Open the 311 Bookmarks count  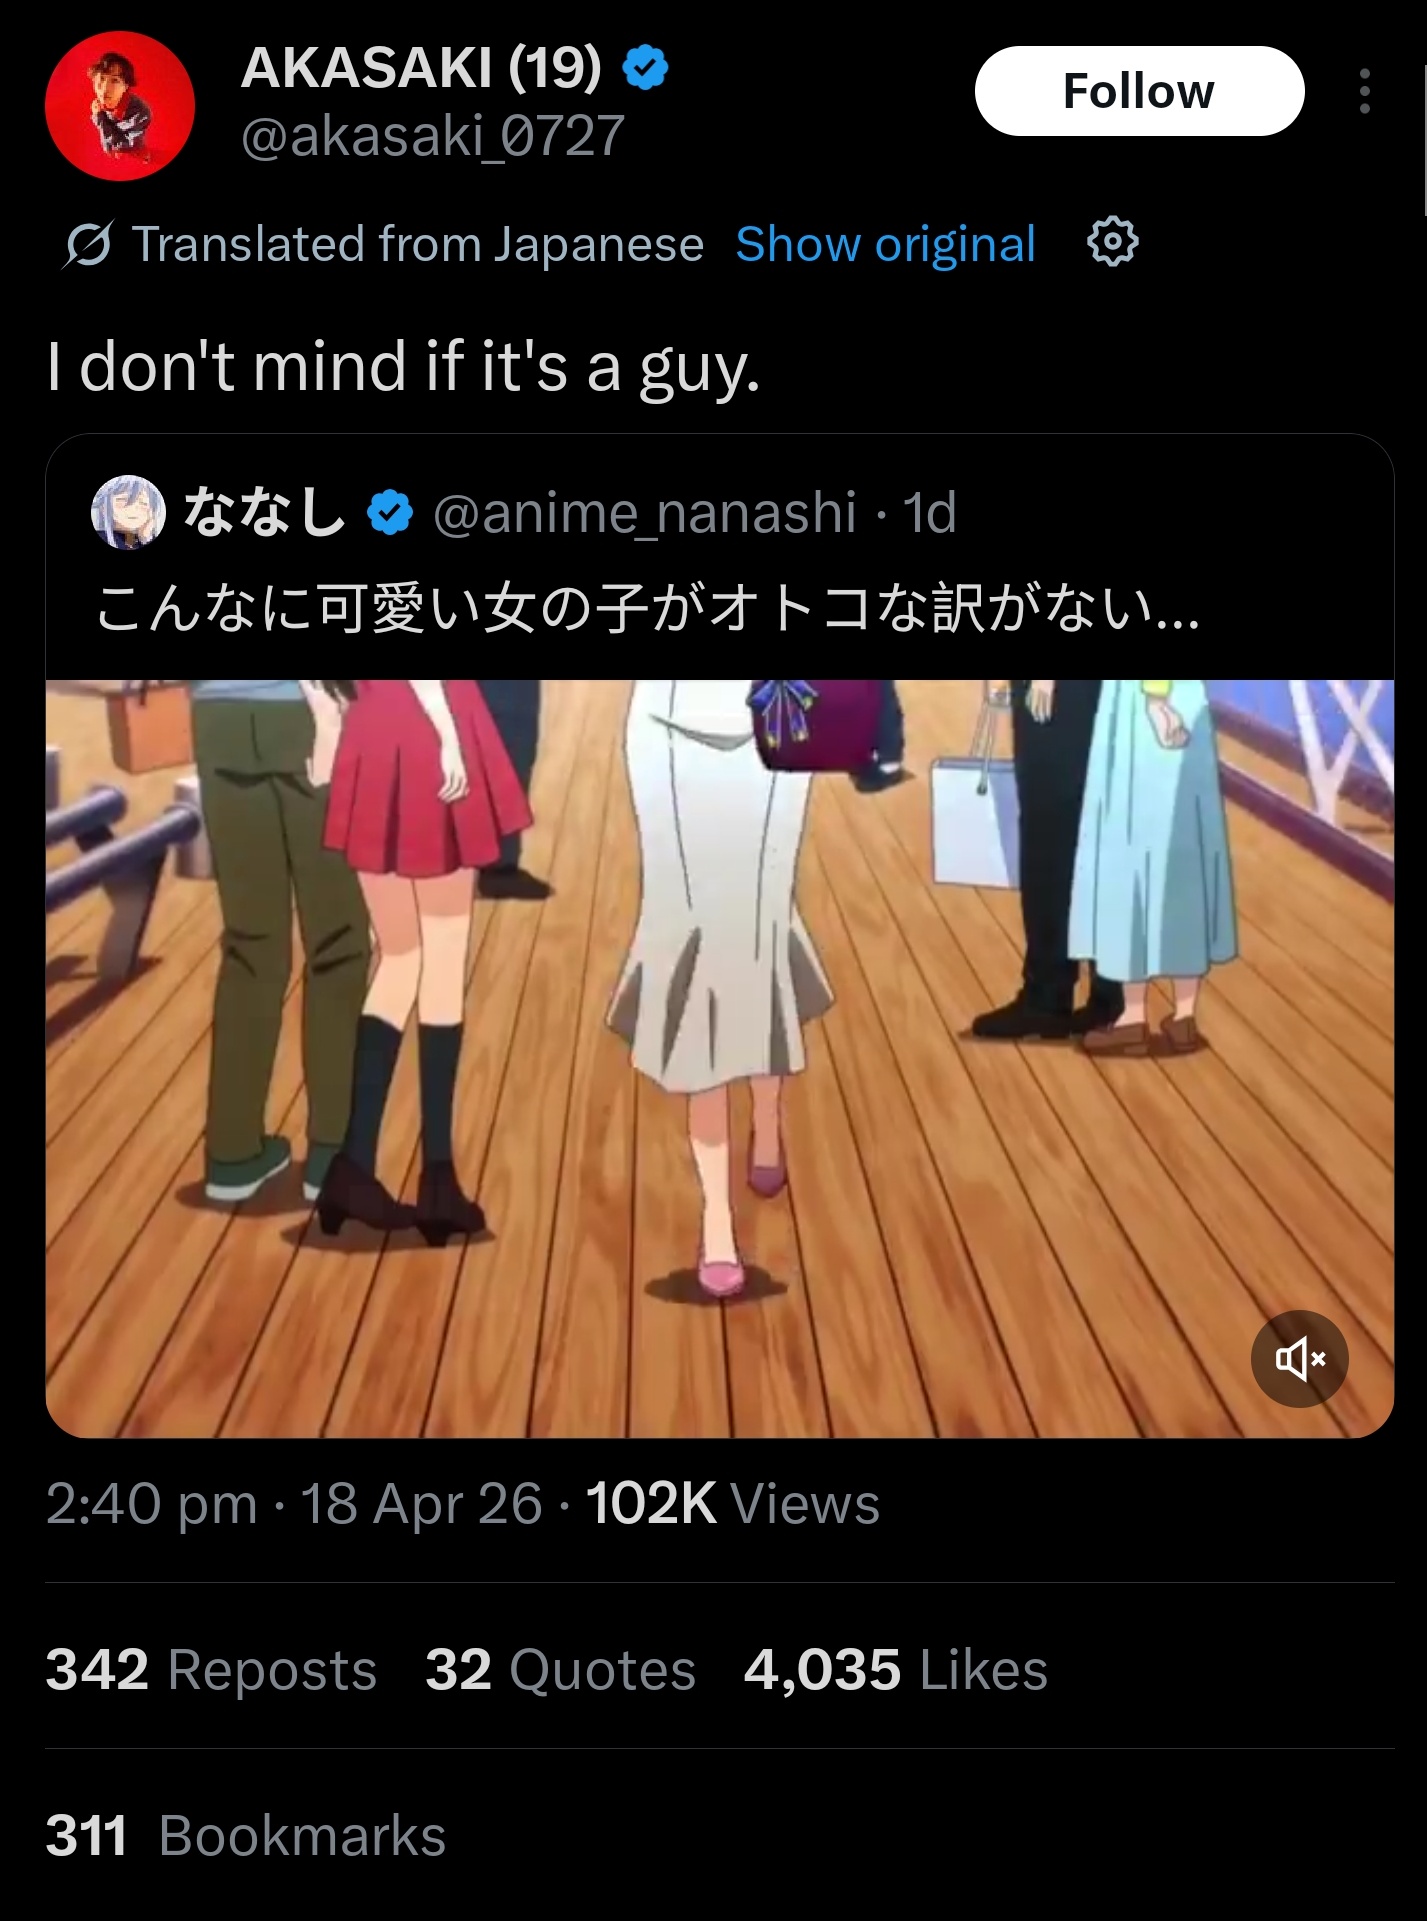pos(246,1835)
